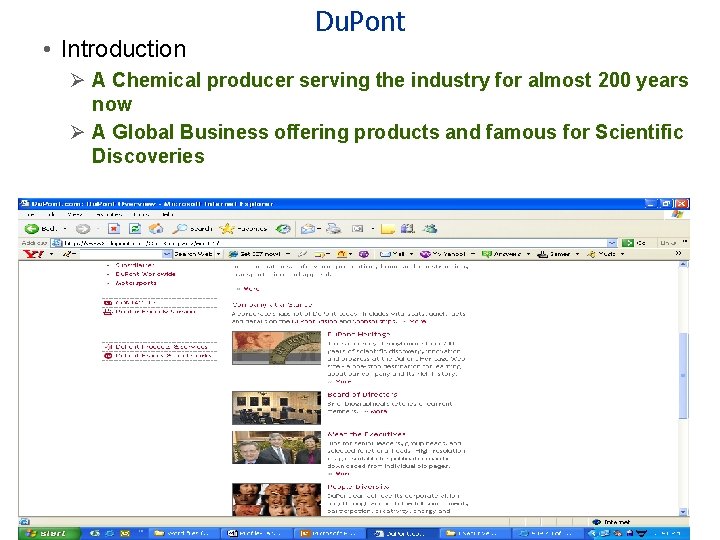Screen dimensions: 720x540
Task: Click the Research books toolbar icon
Action: click(x=407, y=229)
